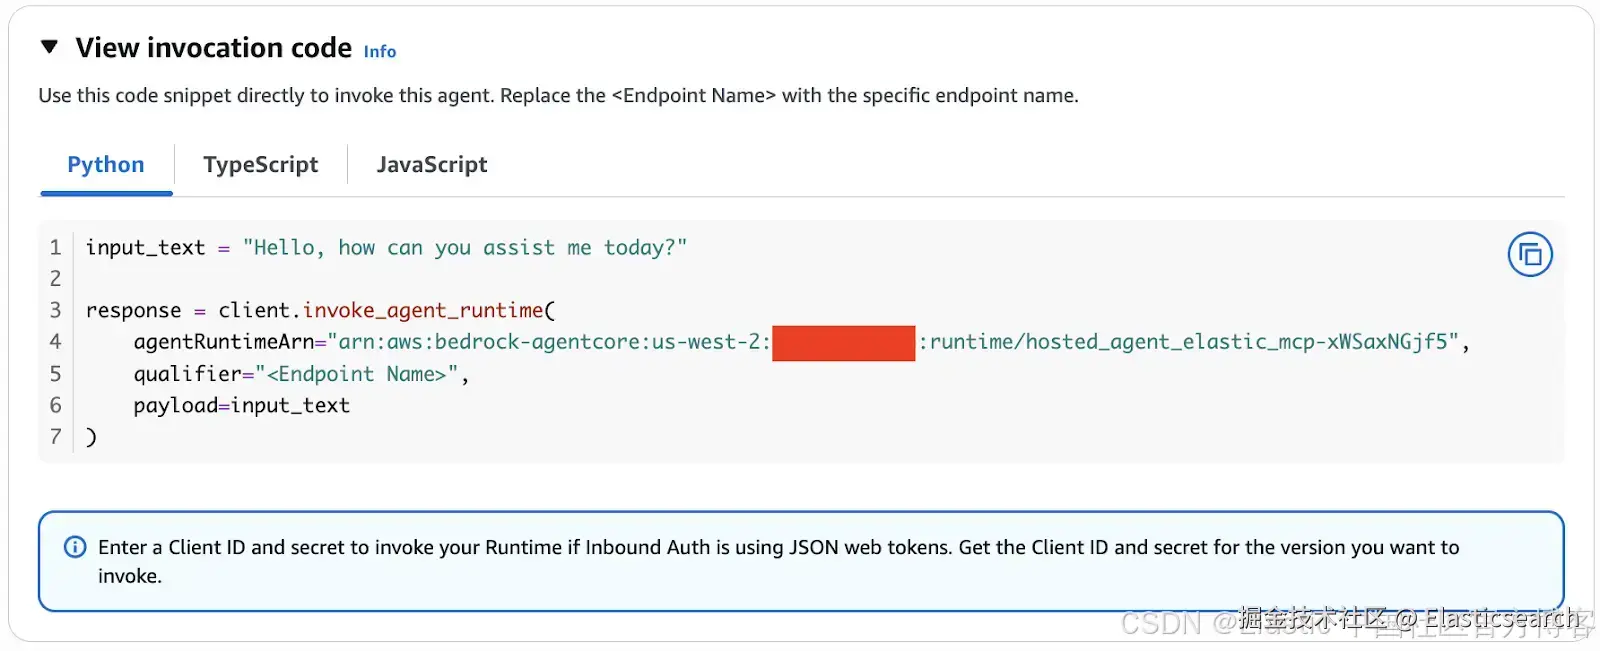The width and height of the screenshot is (1600, 651).
Task: Click line number 2 in the gutter
Action: point(56,278)
